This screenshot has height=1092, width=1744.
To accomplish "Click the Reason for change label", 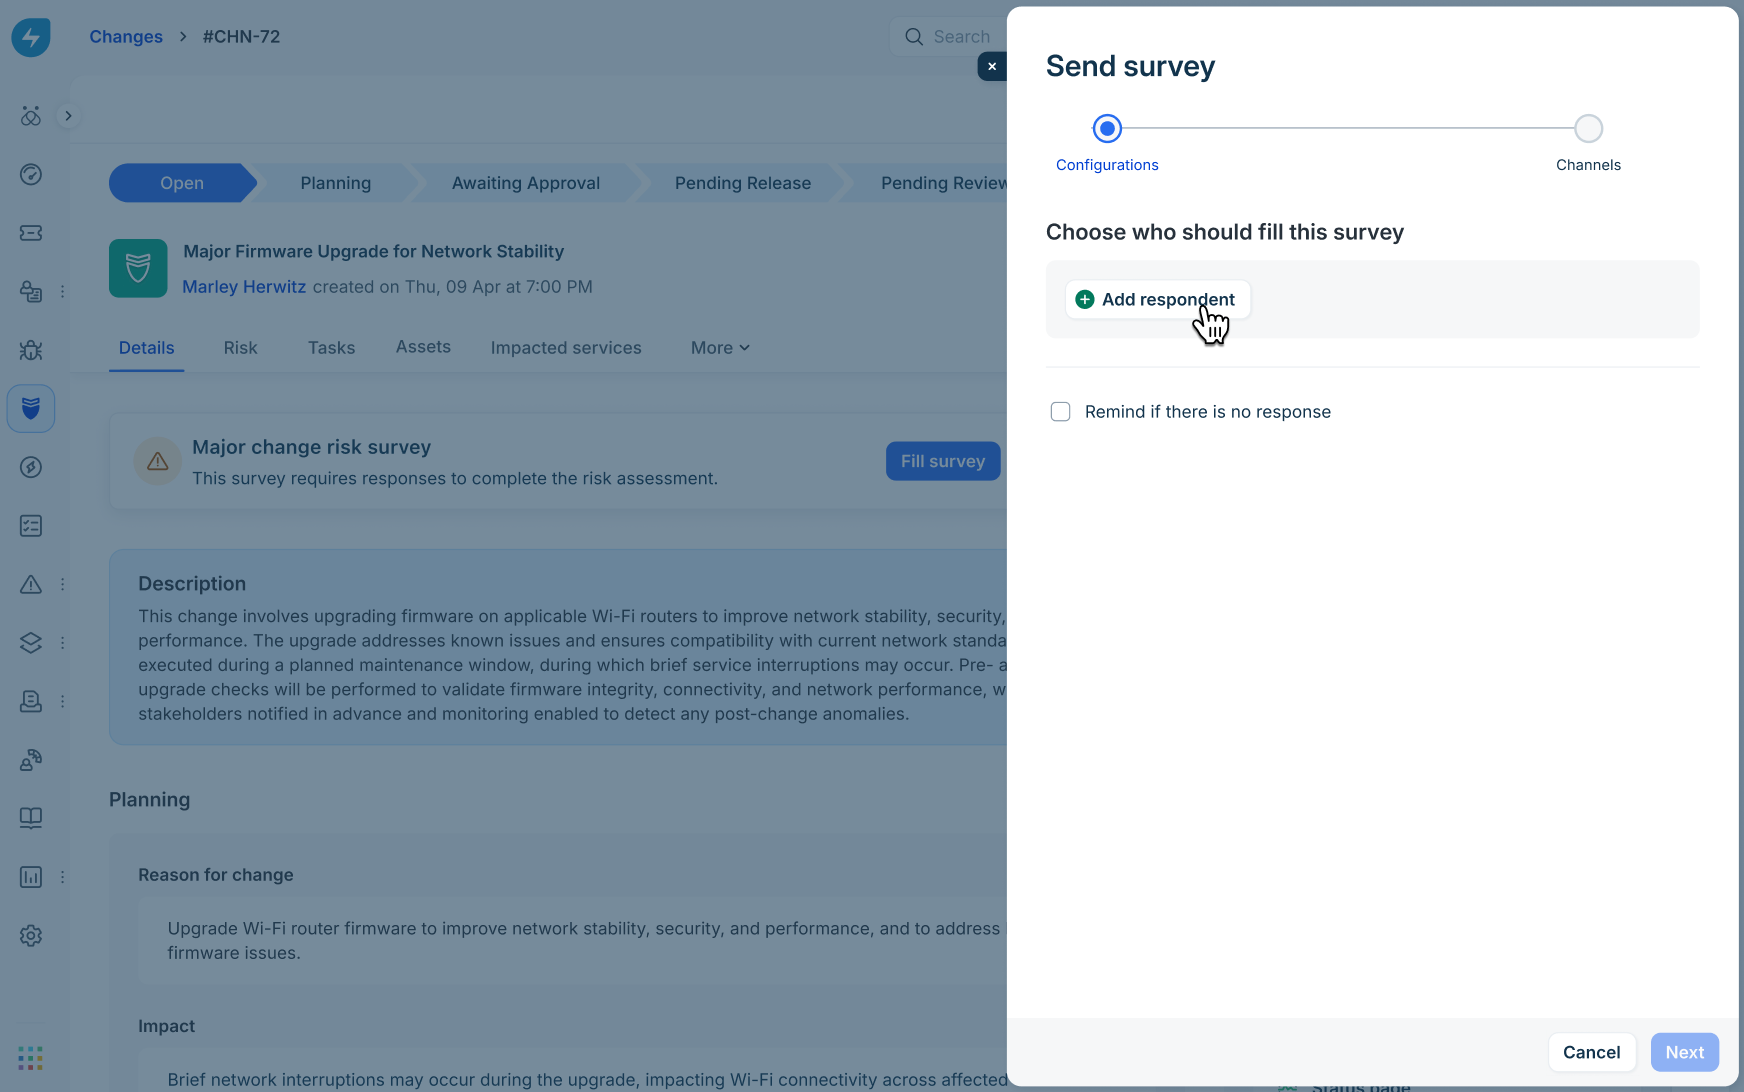I will 216,875.
